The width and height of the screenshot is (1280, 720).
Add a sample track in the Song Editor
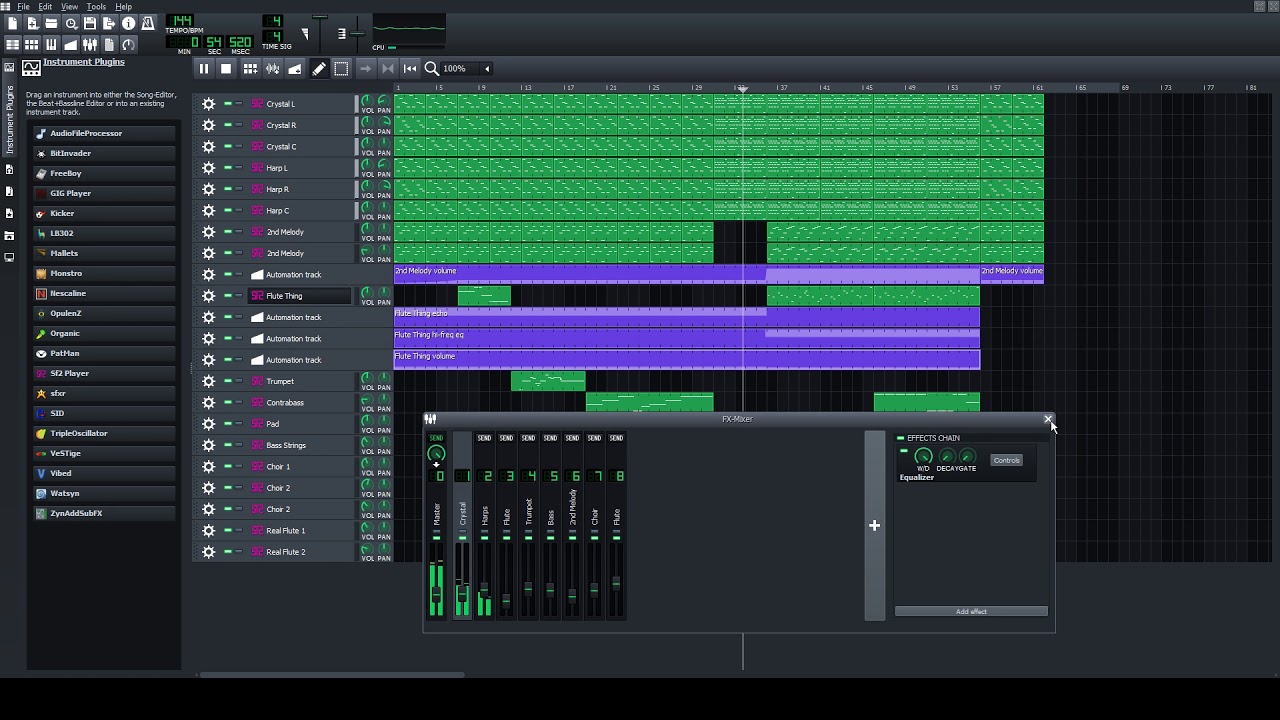click(x=272, y=69)
